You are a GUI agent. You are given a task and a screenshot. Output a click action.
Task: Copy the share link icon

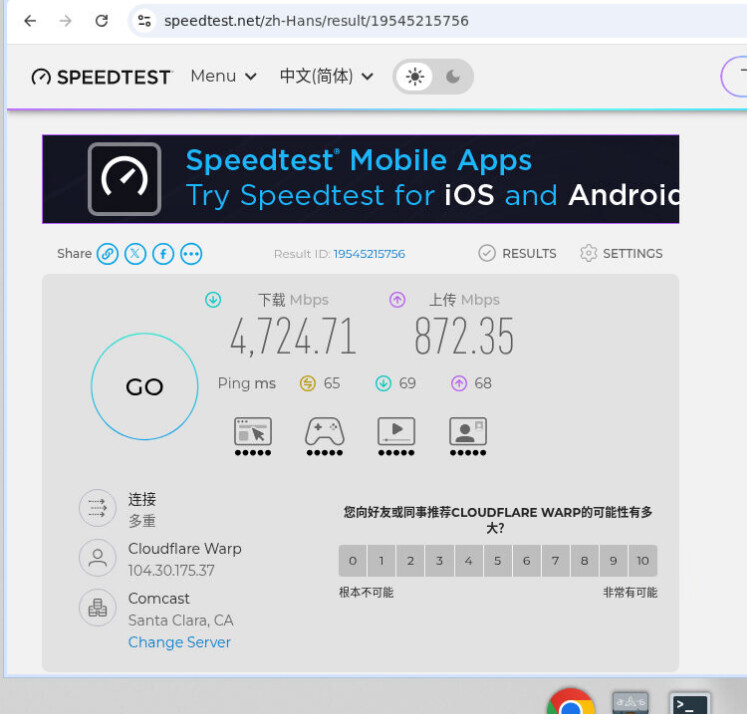coord(108,254)
